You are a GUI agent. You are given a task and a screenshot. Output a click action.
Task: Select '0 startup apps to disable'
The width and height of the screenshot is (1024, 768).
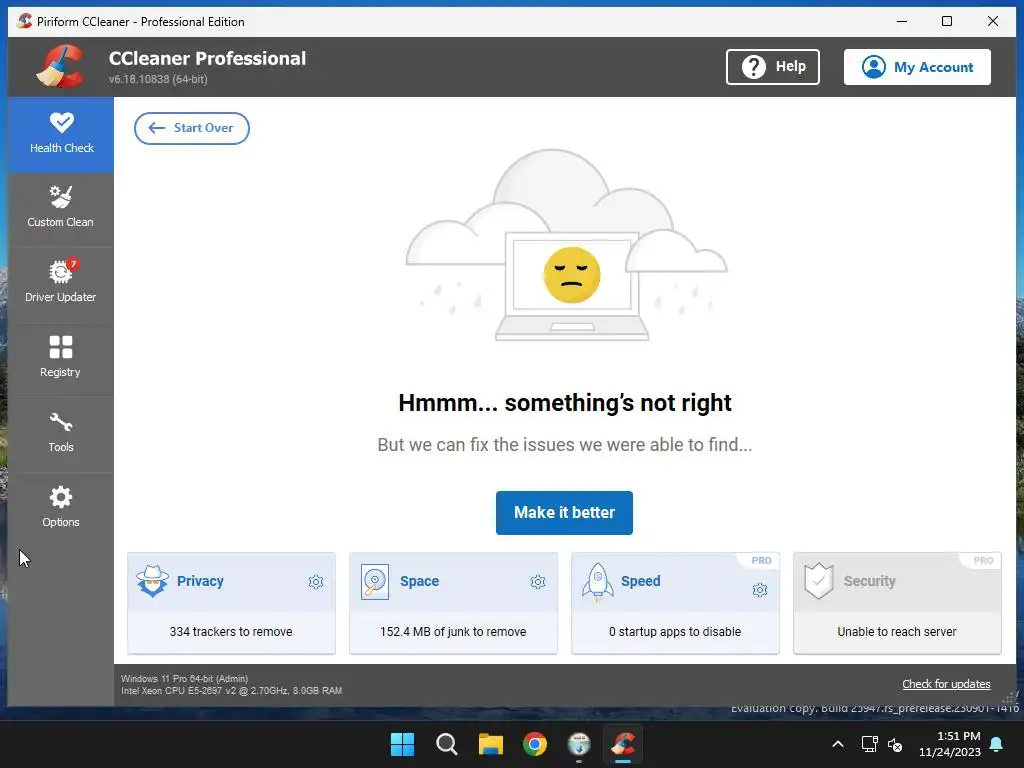click(675, 632)
